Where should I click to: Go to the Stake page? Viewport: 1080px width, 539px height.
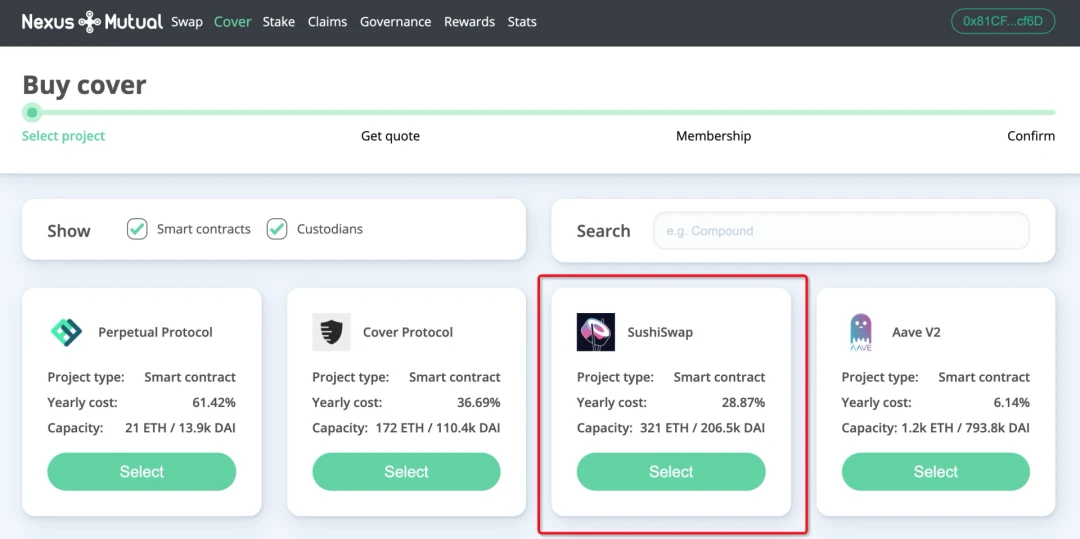pos(279,22)
